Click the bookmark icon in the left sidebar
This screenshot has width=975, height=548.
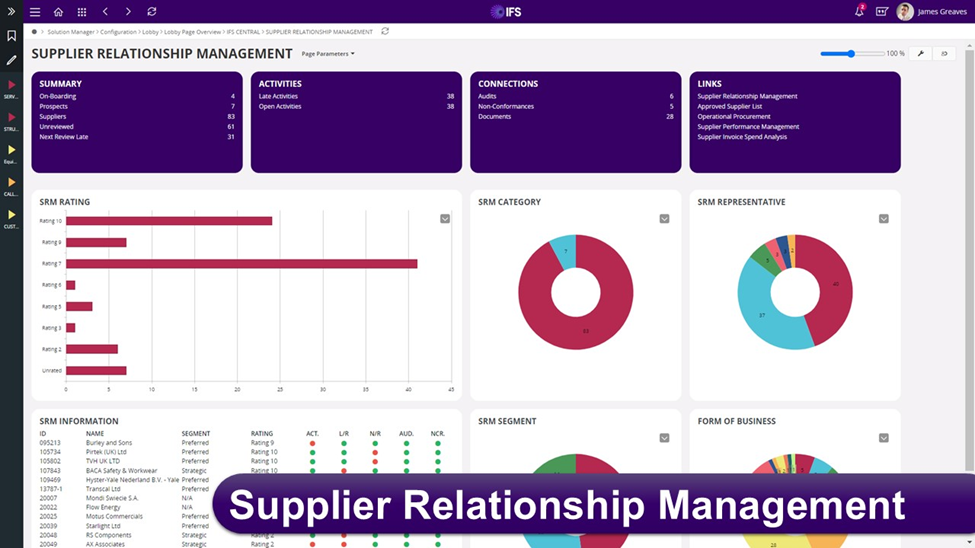[x=11, y=36]
